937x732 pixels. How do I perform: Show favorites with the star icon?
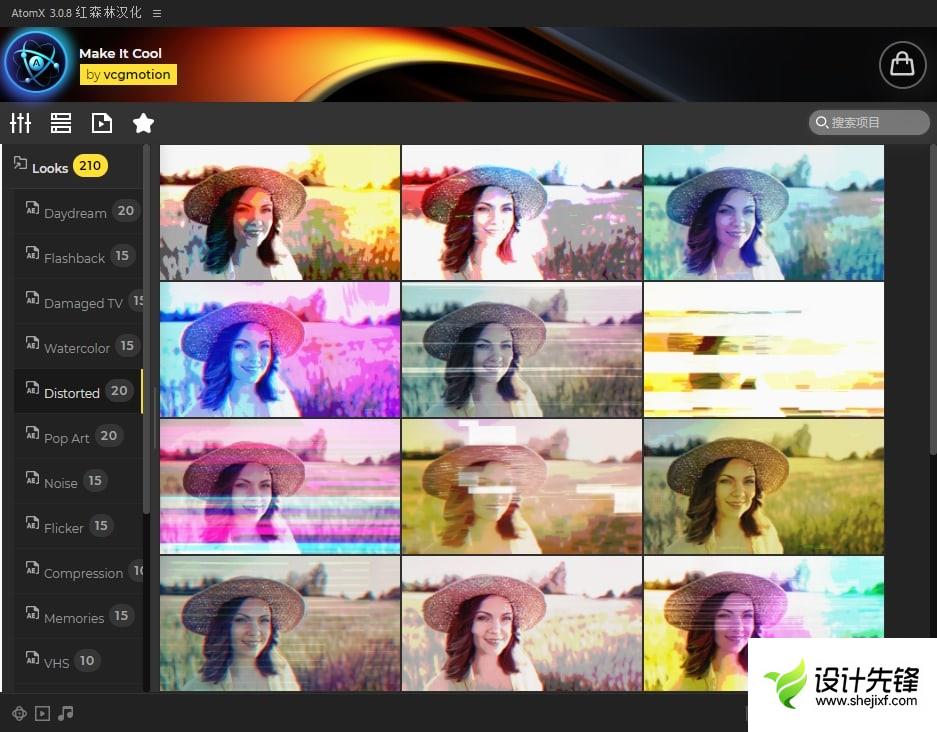(143, 123)
